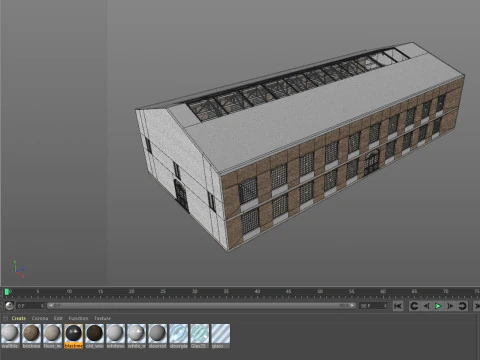This screenshot has width=480, height=360.
Task: Open the Function menu
Action: pos(78,318)
